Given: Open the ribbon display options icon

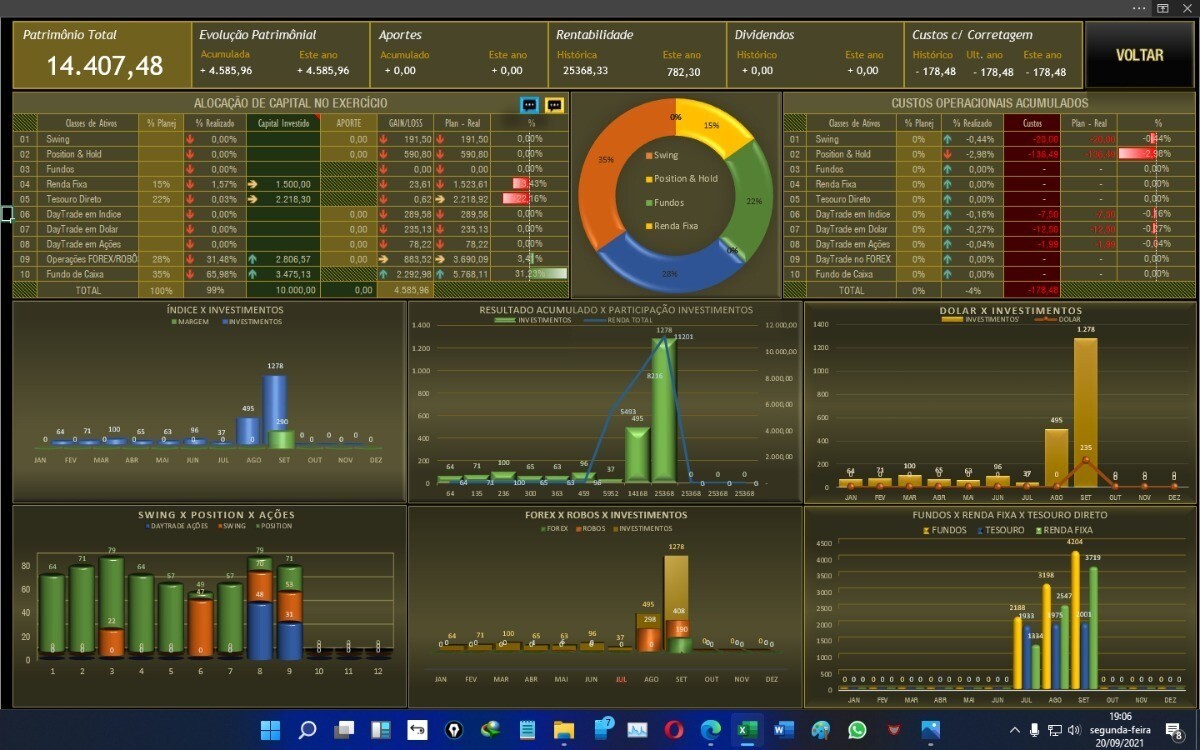Looking at the screenshot, I should tap(1163, 8).
